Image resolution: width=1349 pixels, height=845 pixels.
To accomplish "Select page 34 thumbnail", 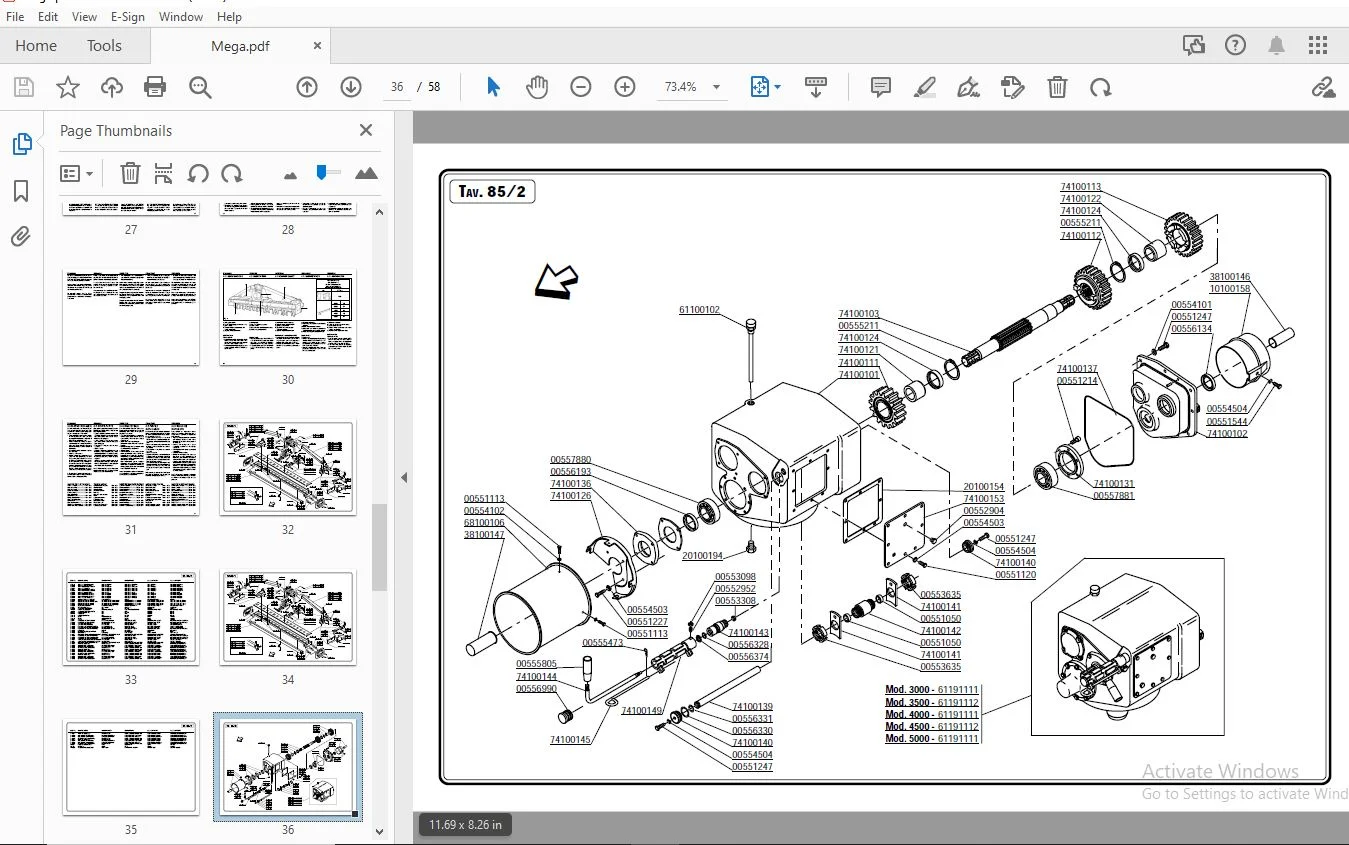I will 288,618.
